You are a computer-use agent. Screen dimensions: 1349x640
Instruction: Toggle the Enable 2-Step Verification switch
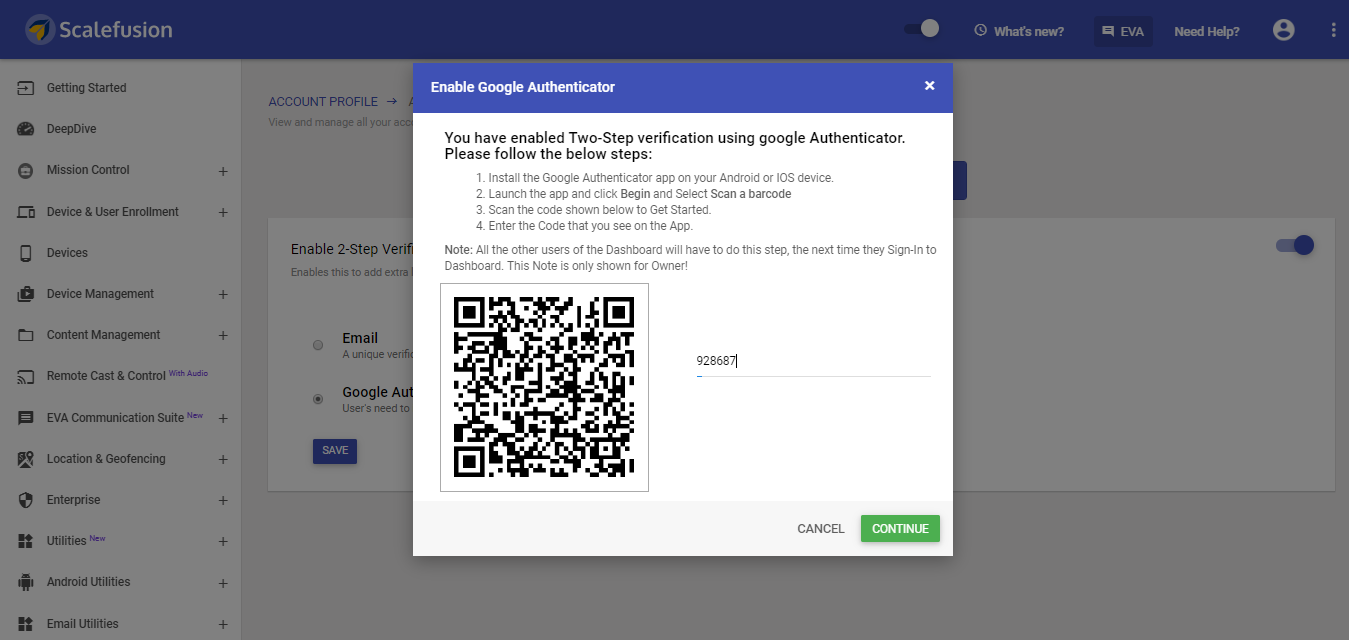[x=1295, y=245]
